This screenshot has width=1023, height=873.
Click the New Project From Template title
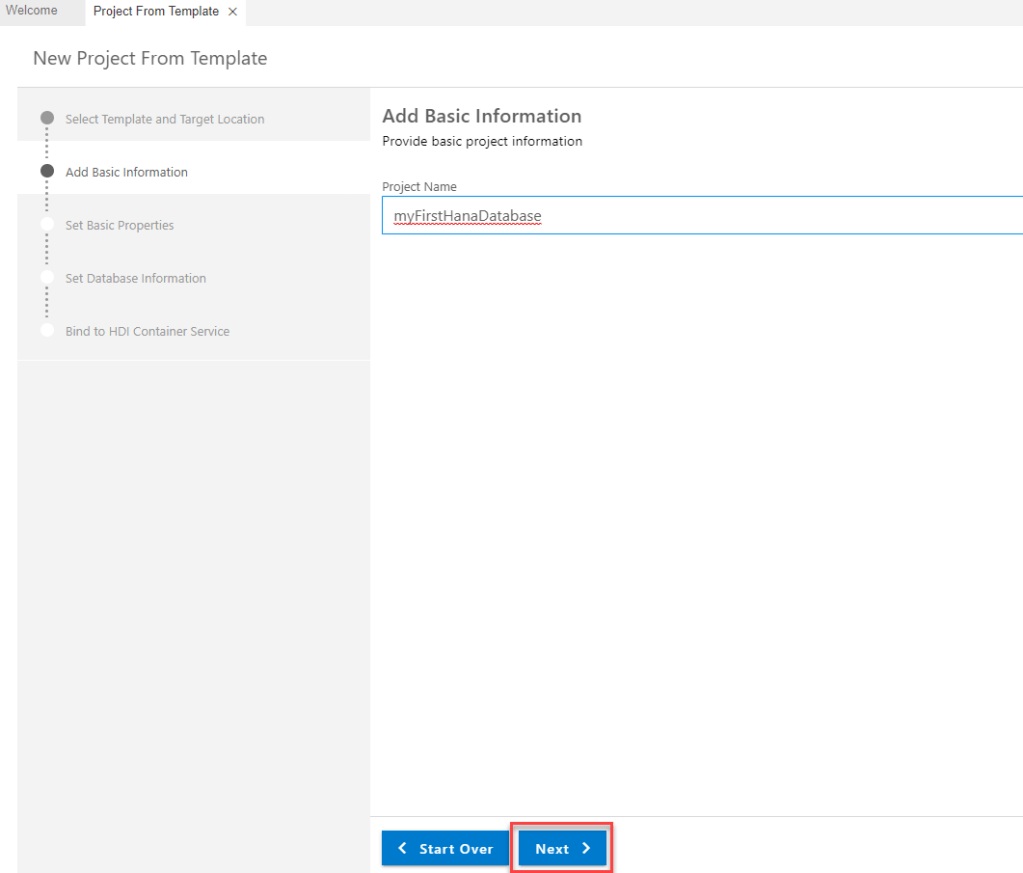[150, 58]
